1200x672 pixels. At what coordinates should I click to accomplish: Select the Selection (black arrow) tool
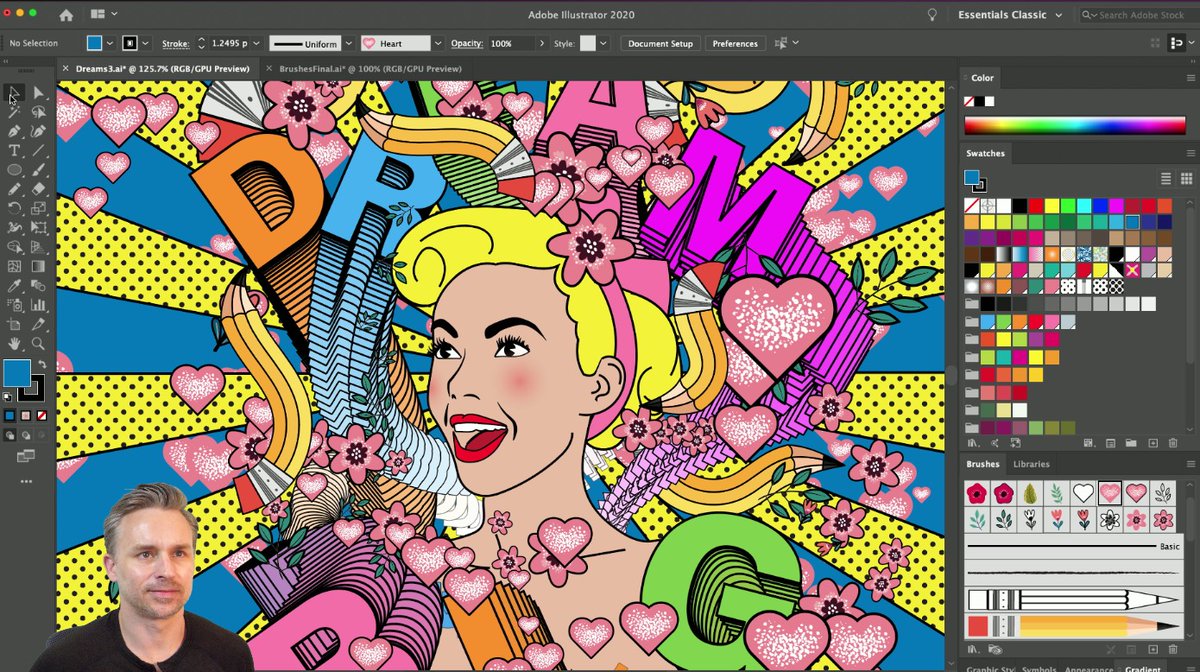point(14,92)
